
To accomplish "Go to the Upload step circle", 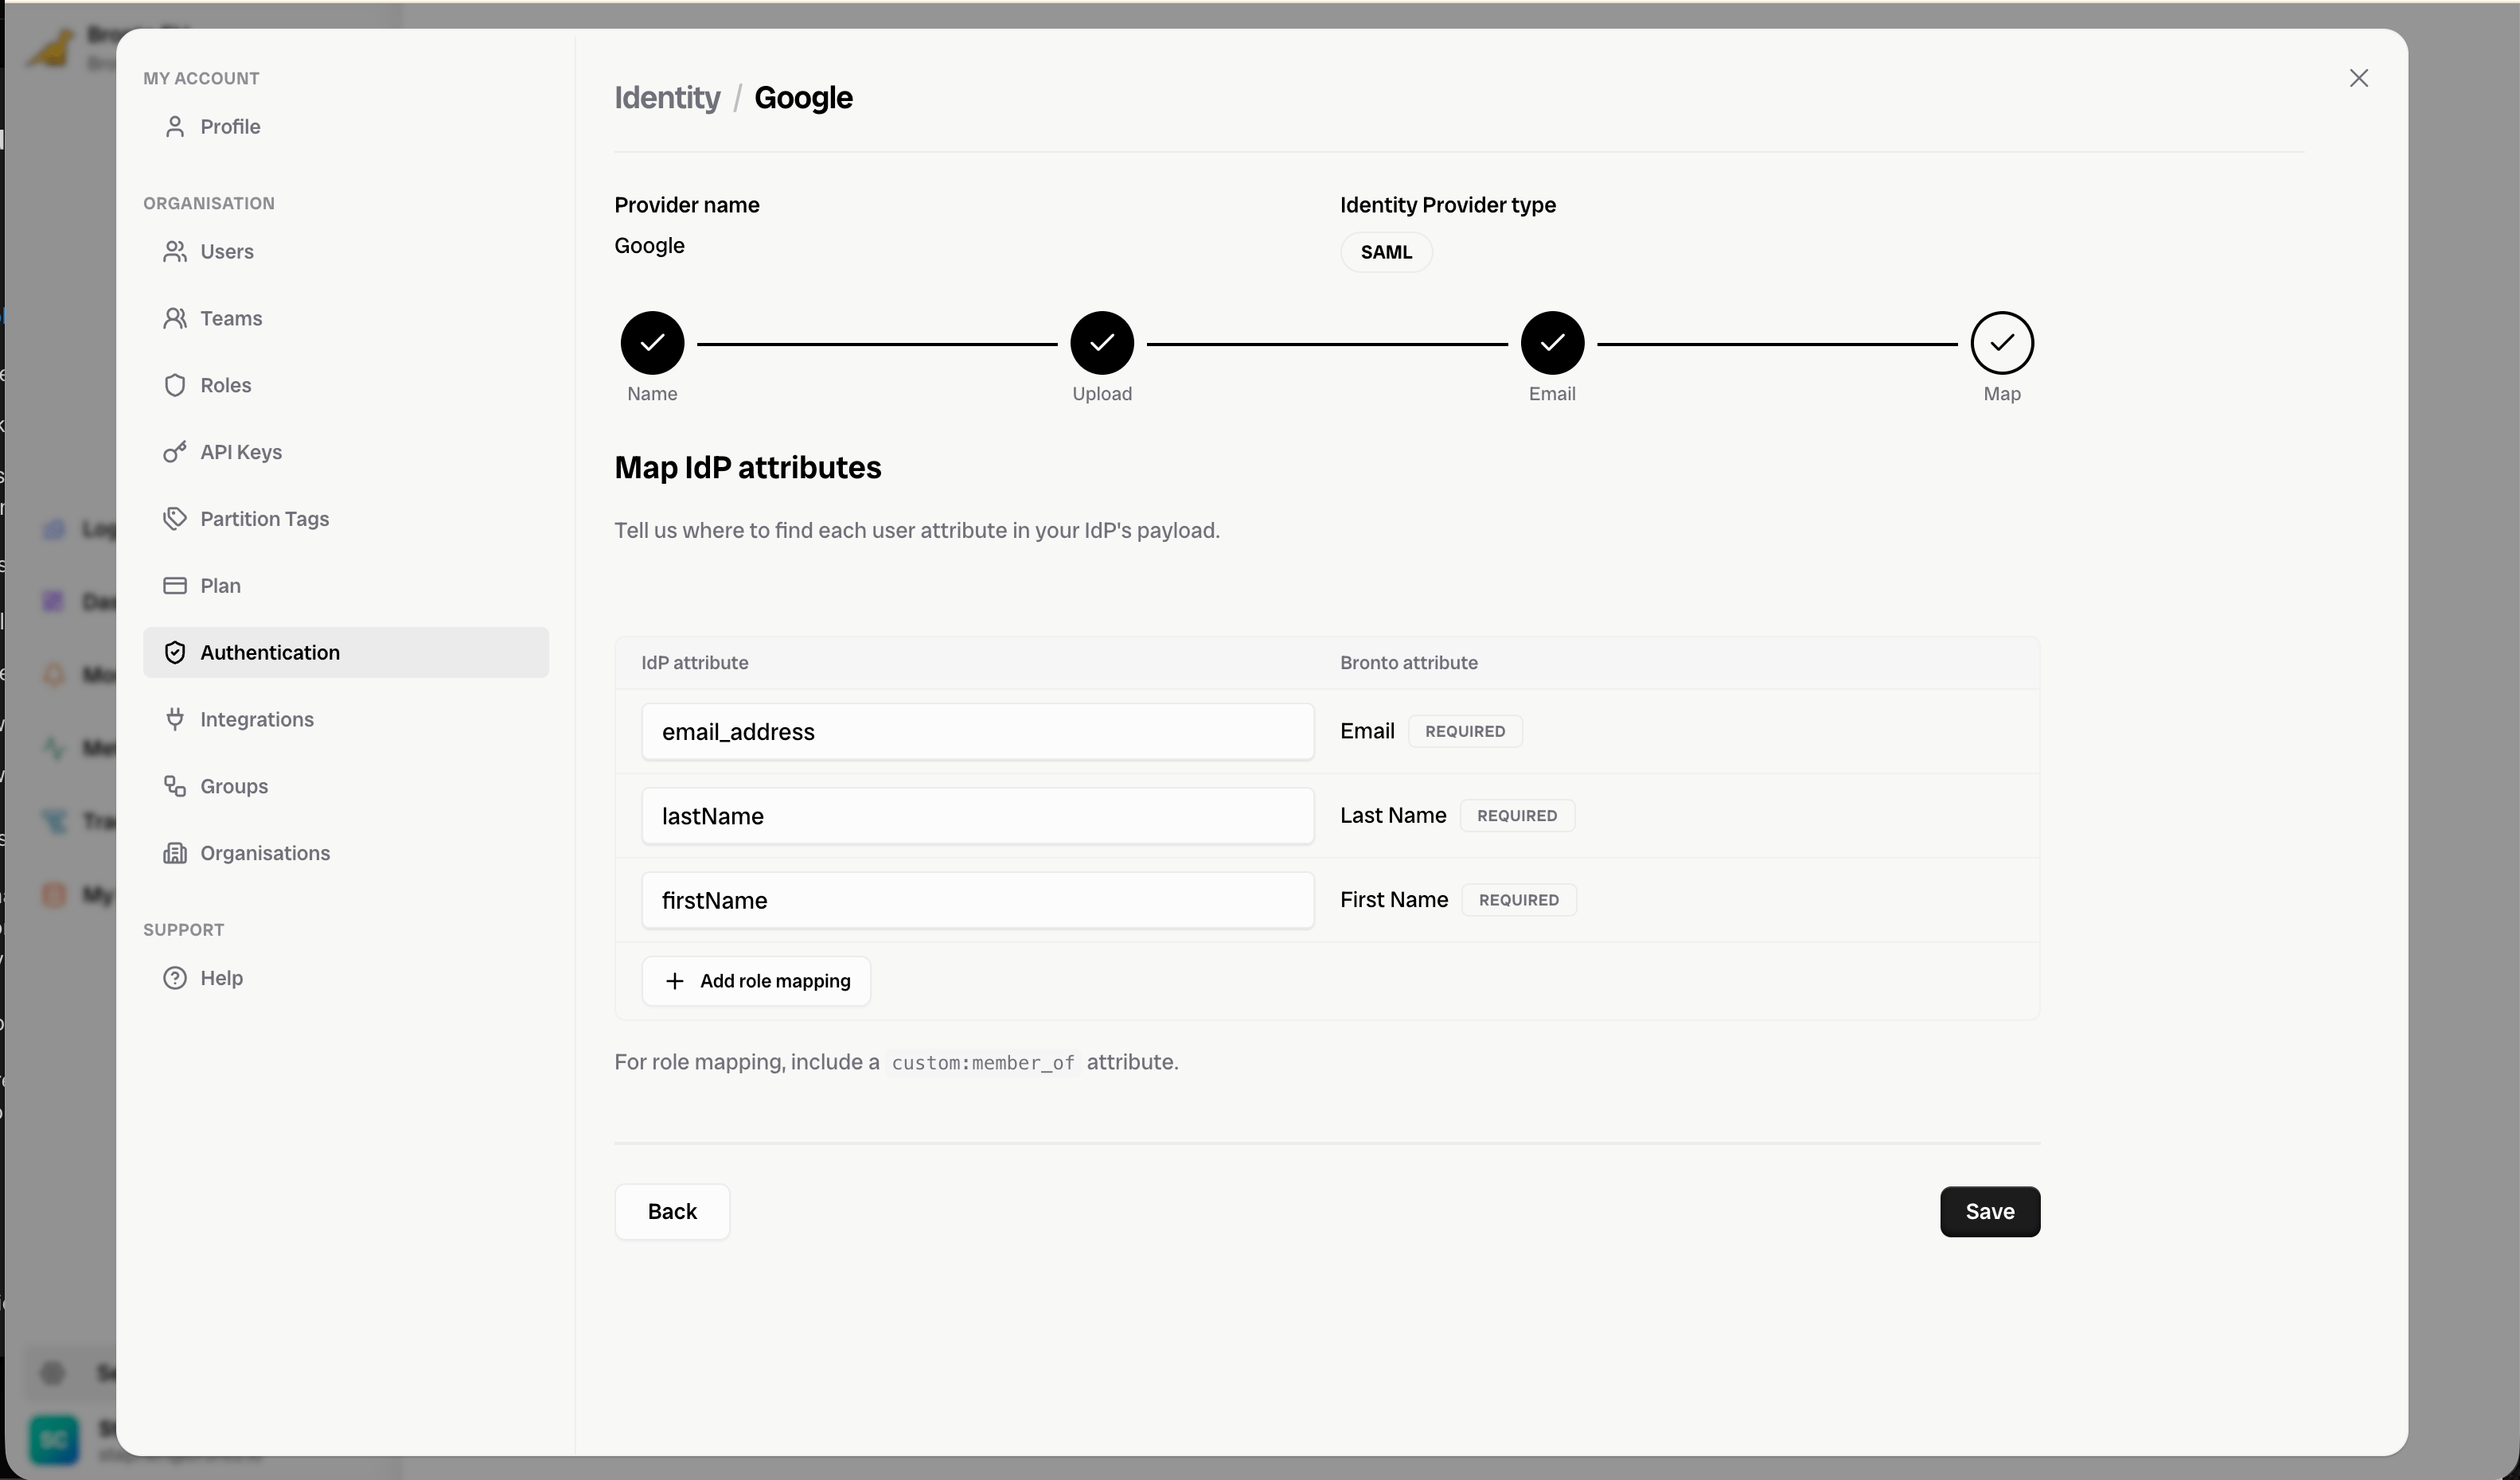I will [x=1102, y=343].
